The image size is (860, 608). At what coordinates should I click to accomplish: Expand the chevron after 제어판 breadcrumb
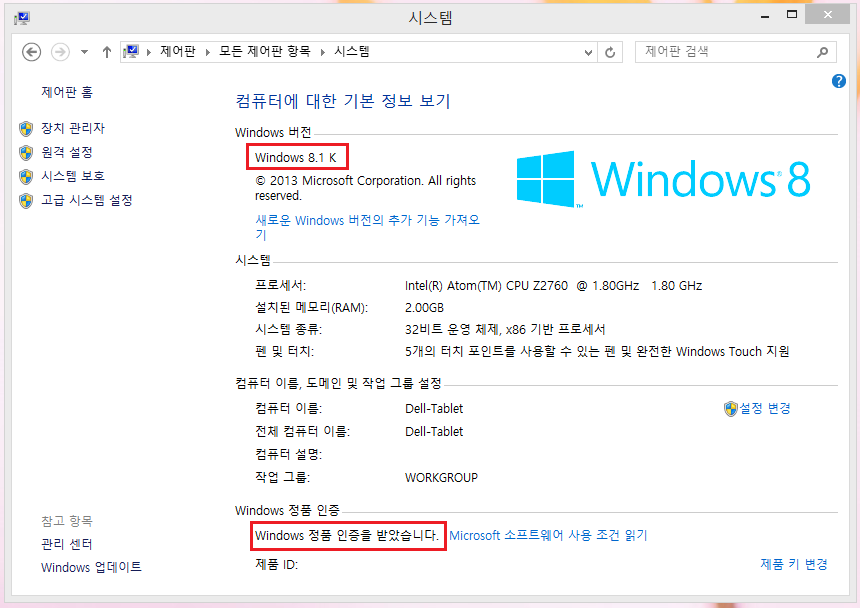pyautogui.click(x=207, y=52)
